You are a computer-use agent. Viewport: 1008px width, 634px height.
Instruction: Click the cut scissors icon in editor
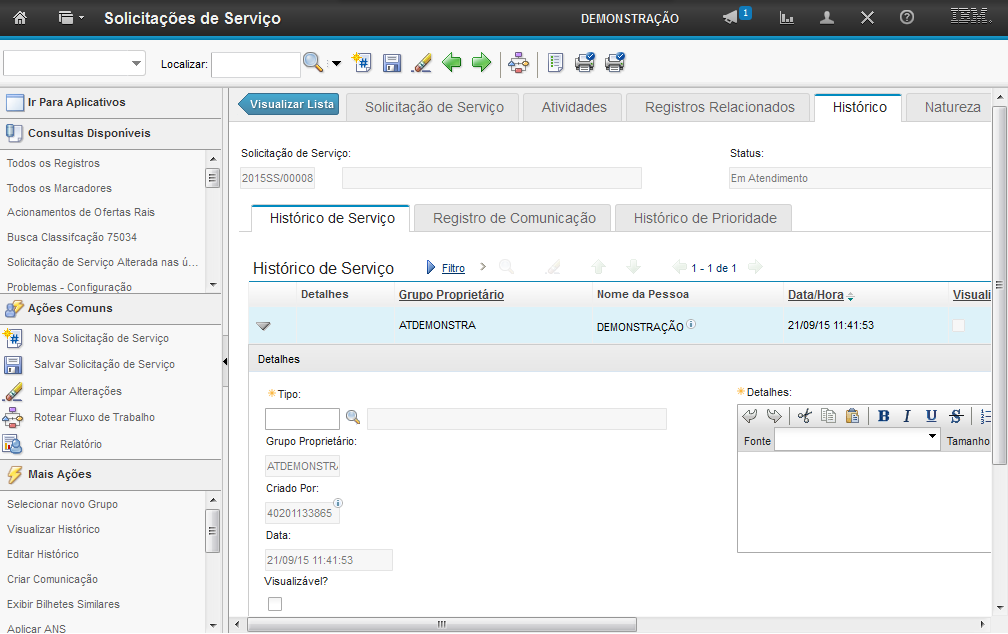(x=804, y=416)
